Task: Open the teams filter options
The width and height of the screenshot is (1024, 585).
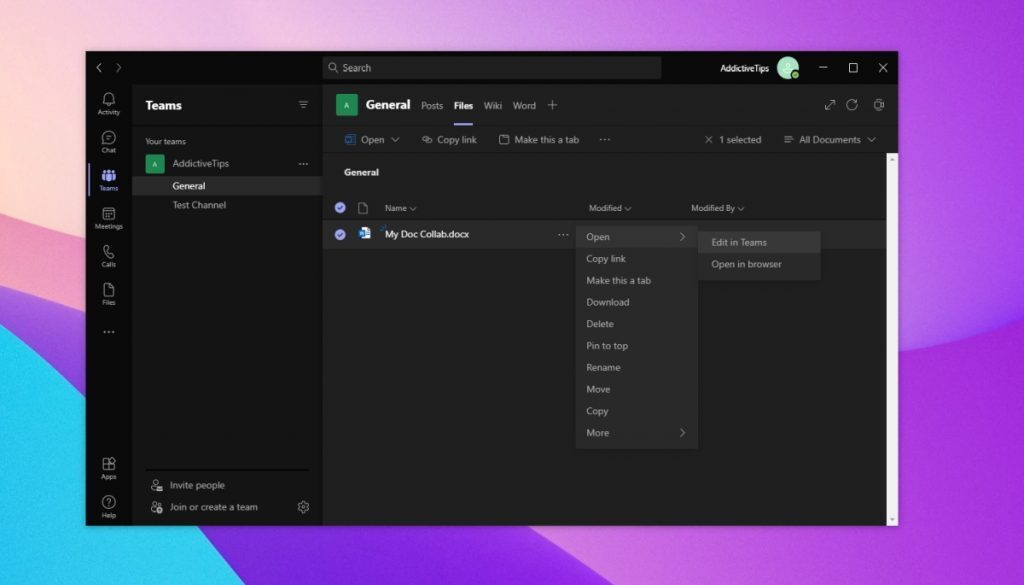Action: click(303, 104)
